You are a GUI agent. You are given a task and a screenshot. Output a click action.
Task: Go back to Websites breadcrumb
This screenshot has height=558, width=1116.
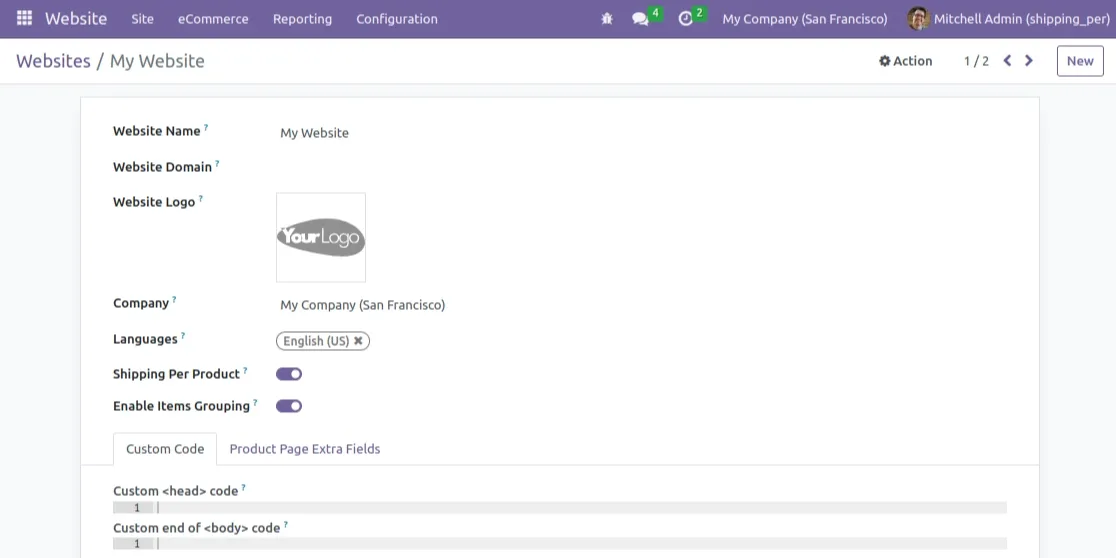click(53, 61)
